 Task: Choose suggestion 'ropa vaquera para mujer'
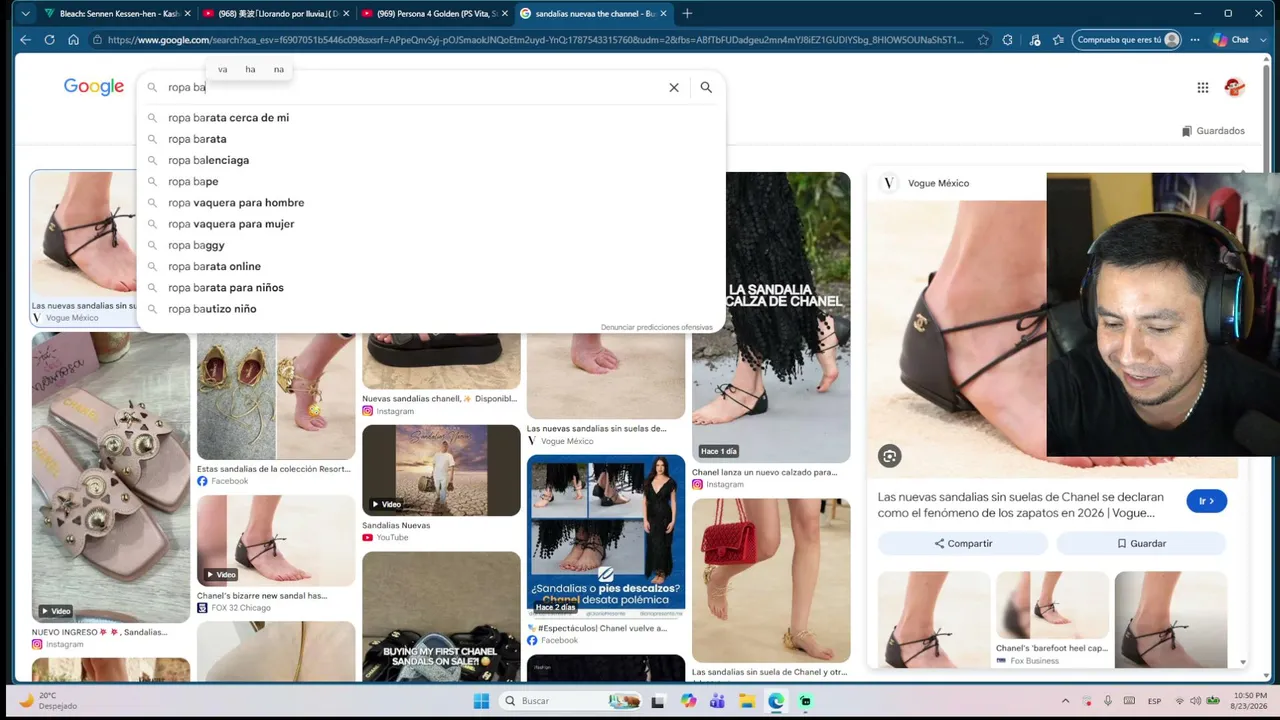click(x=431, y=224)
